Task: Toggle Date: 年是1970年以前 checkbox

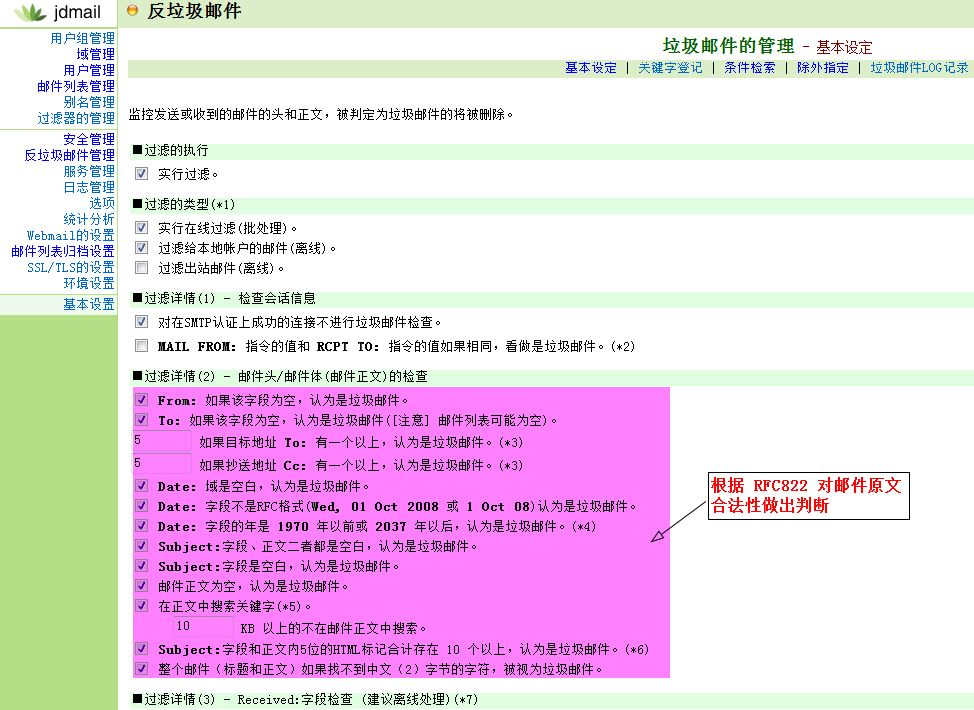Action: coord(142,526)
